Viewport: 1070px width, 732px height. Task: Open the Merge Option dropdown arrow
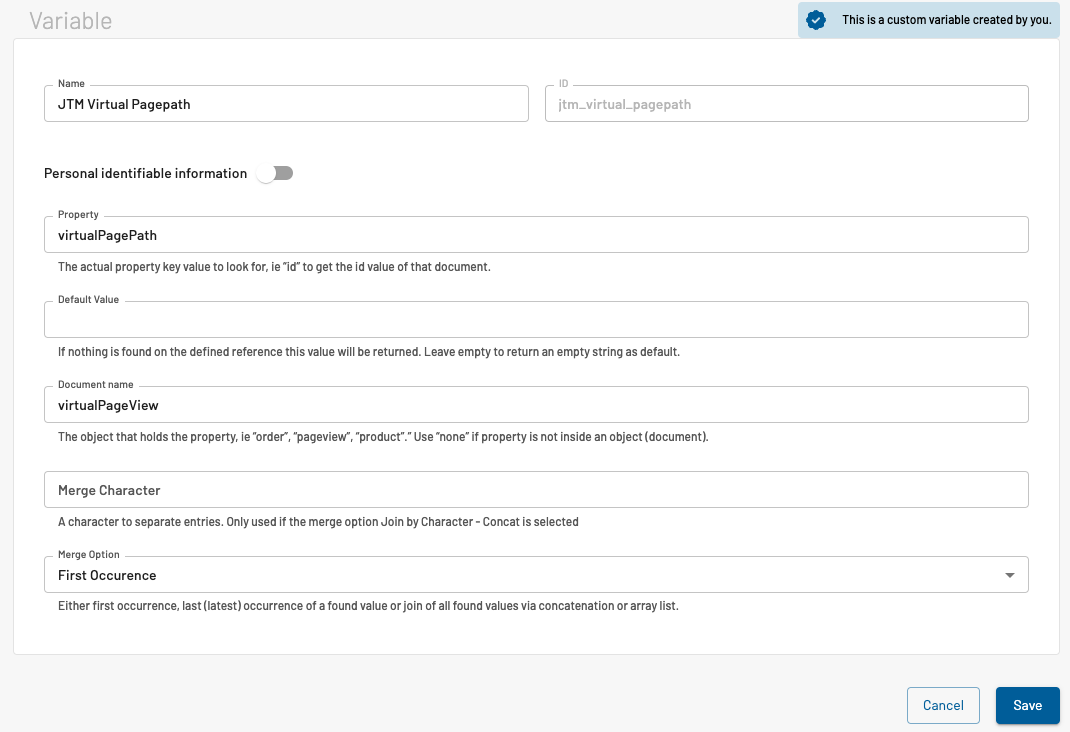(1009, 575)
